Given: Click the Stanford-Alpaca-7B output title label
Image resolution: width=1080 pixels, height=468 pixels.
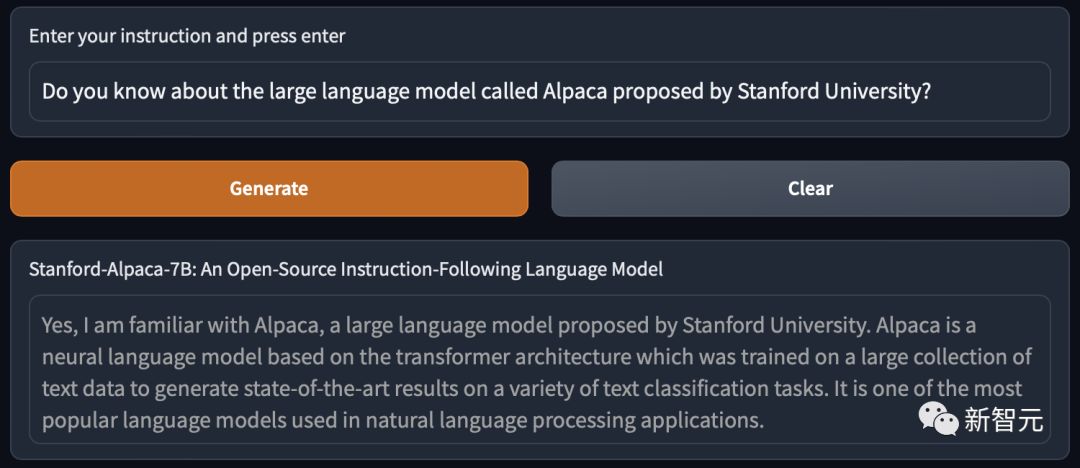Looking at the screenshot, I should coord(346,269).
